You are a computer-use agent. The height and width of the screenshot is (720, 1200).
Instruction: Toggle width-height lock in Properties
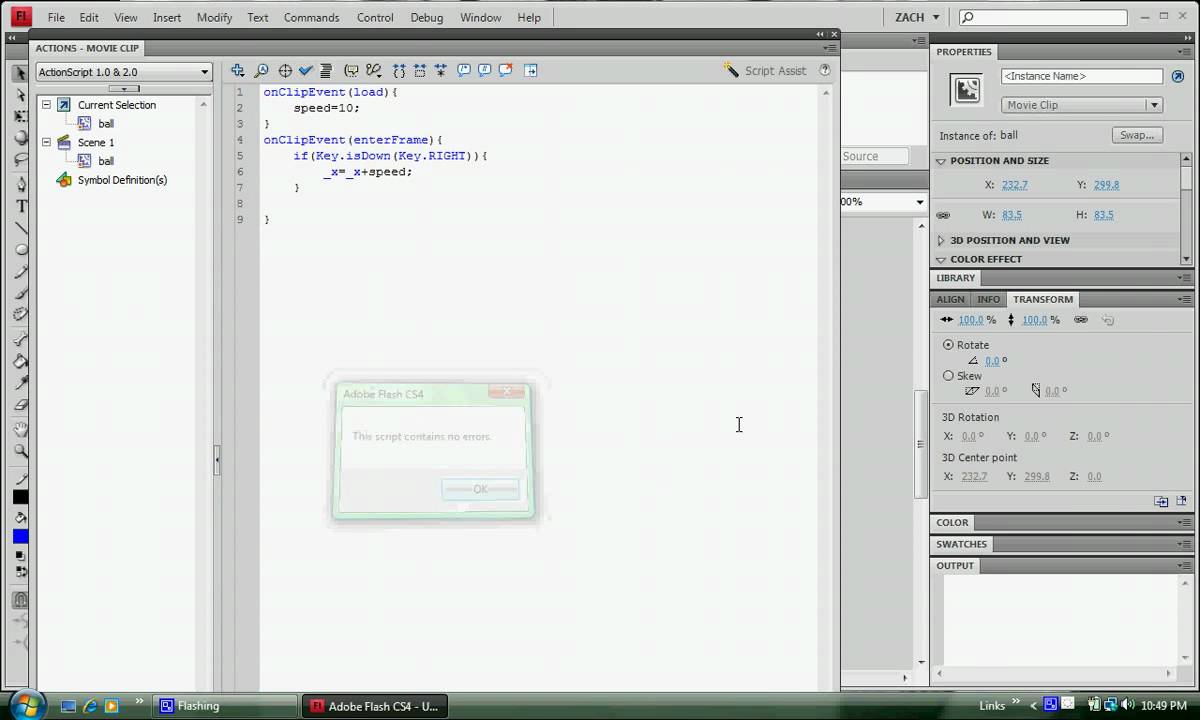click(x=943, y=215)
